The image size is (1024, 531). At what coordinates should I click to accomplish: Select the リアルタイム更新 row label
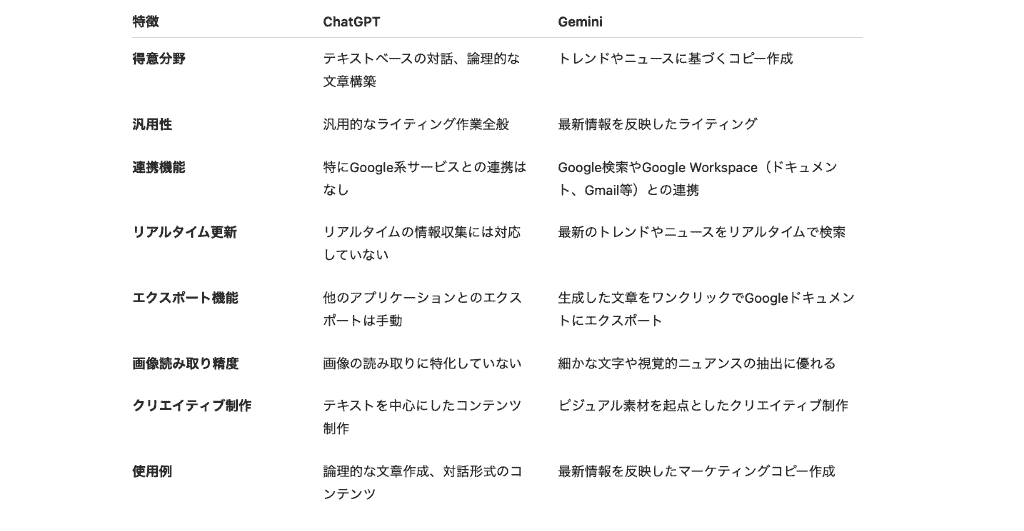point(185,233)
